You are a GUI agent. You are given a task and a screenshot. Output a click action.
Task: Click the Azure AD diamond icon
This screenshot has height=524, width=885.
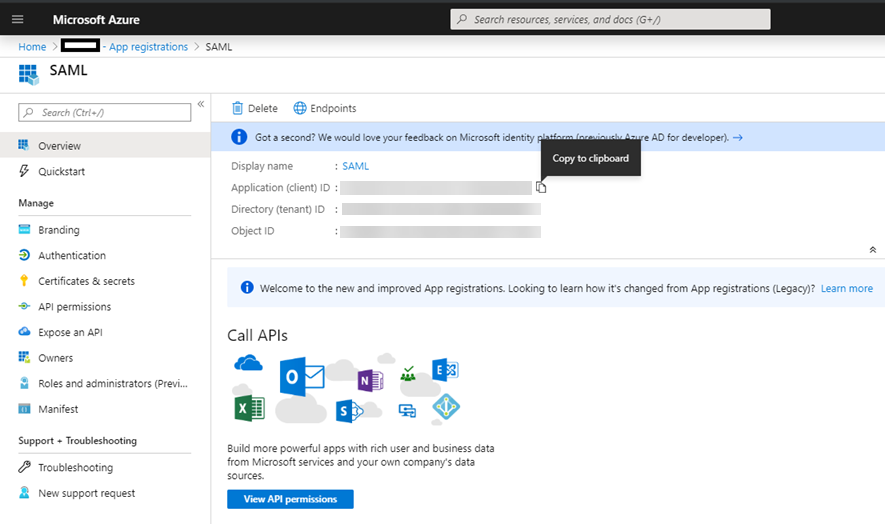[446, 407]
